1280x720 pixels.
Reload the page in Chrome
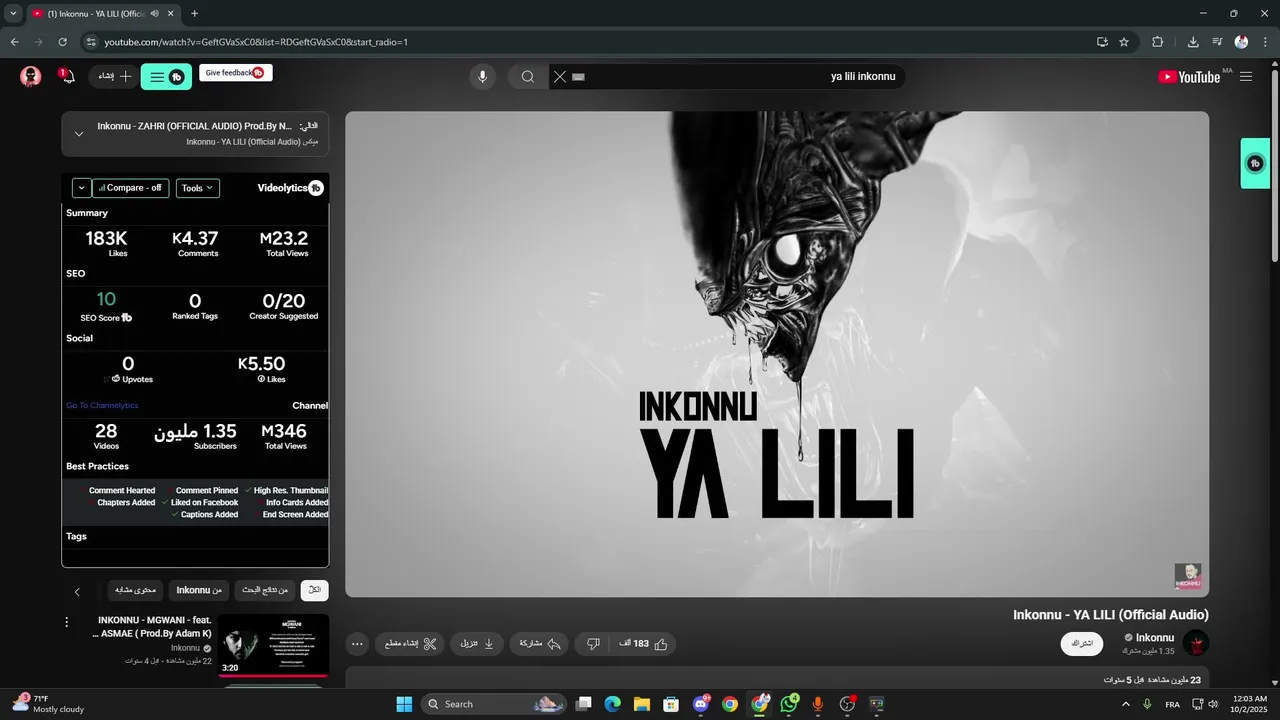63,42
